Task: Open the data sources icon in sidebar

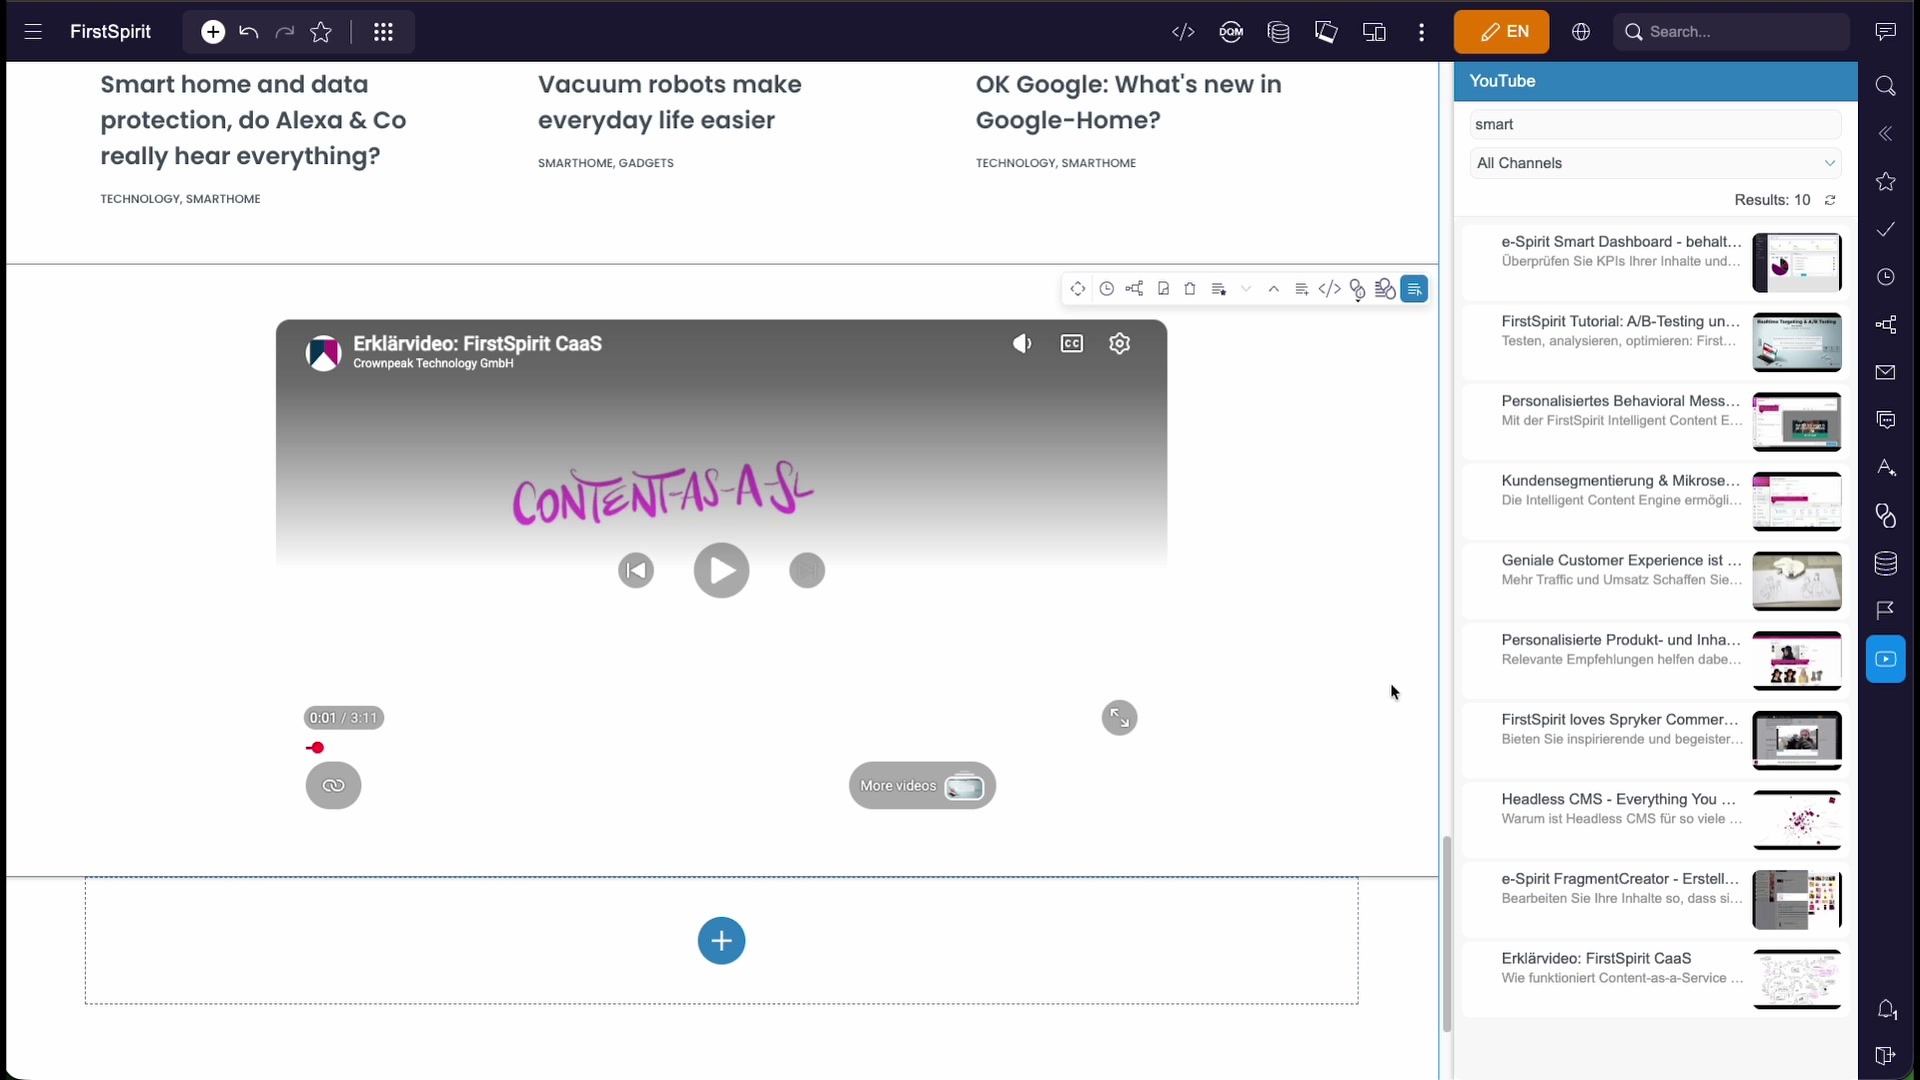Action: (x=1886, y=563)
